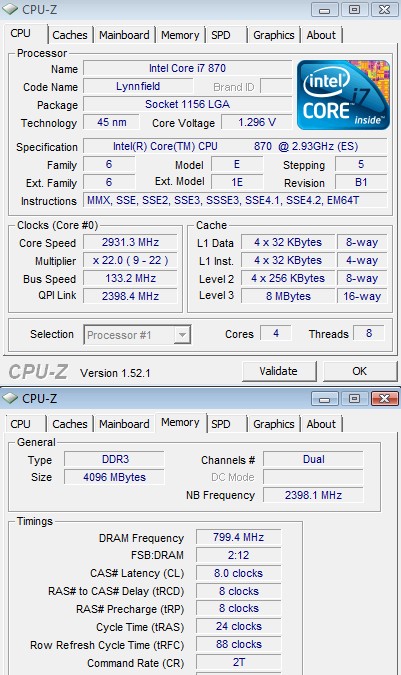Click the Multiplier value x 22.0 ( 9 - 22 )
This screenshot has width=401, height=675.
130,260
